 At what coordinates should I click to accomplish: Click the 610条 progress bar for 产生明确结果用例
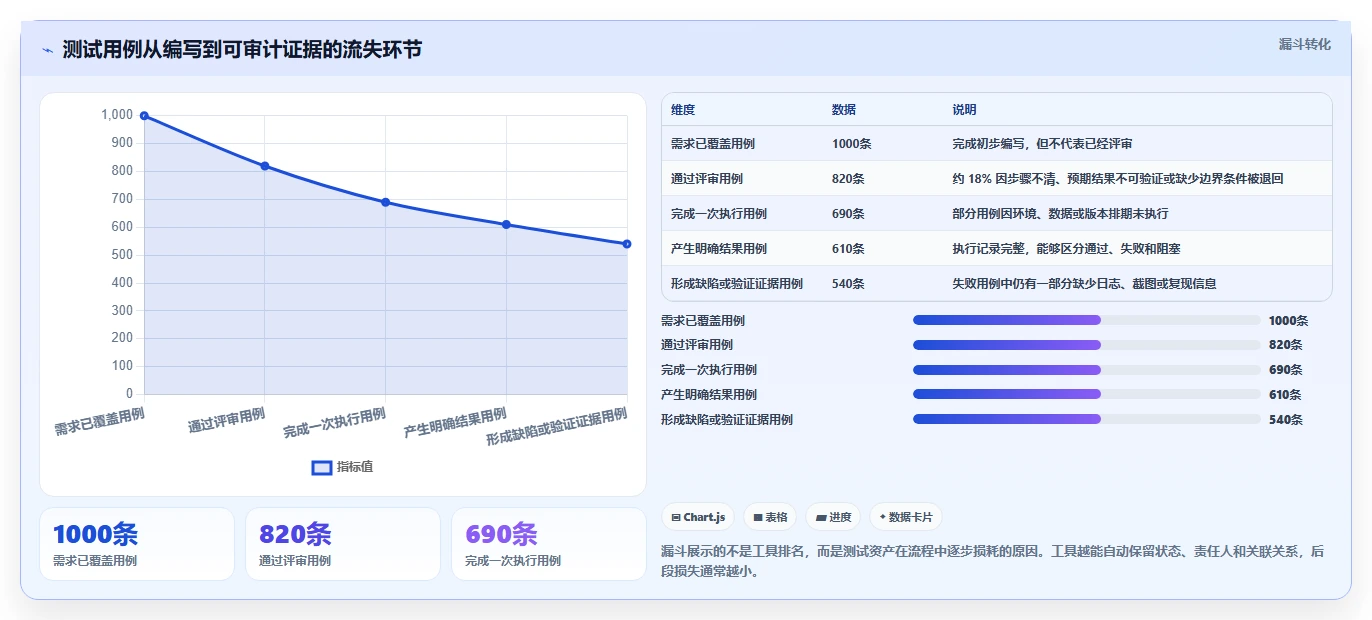coord(1086,394)
